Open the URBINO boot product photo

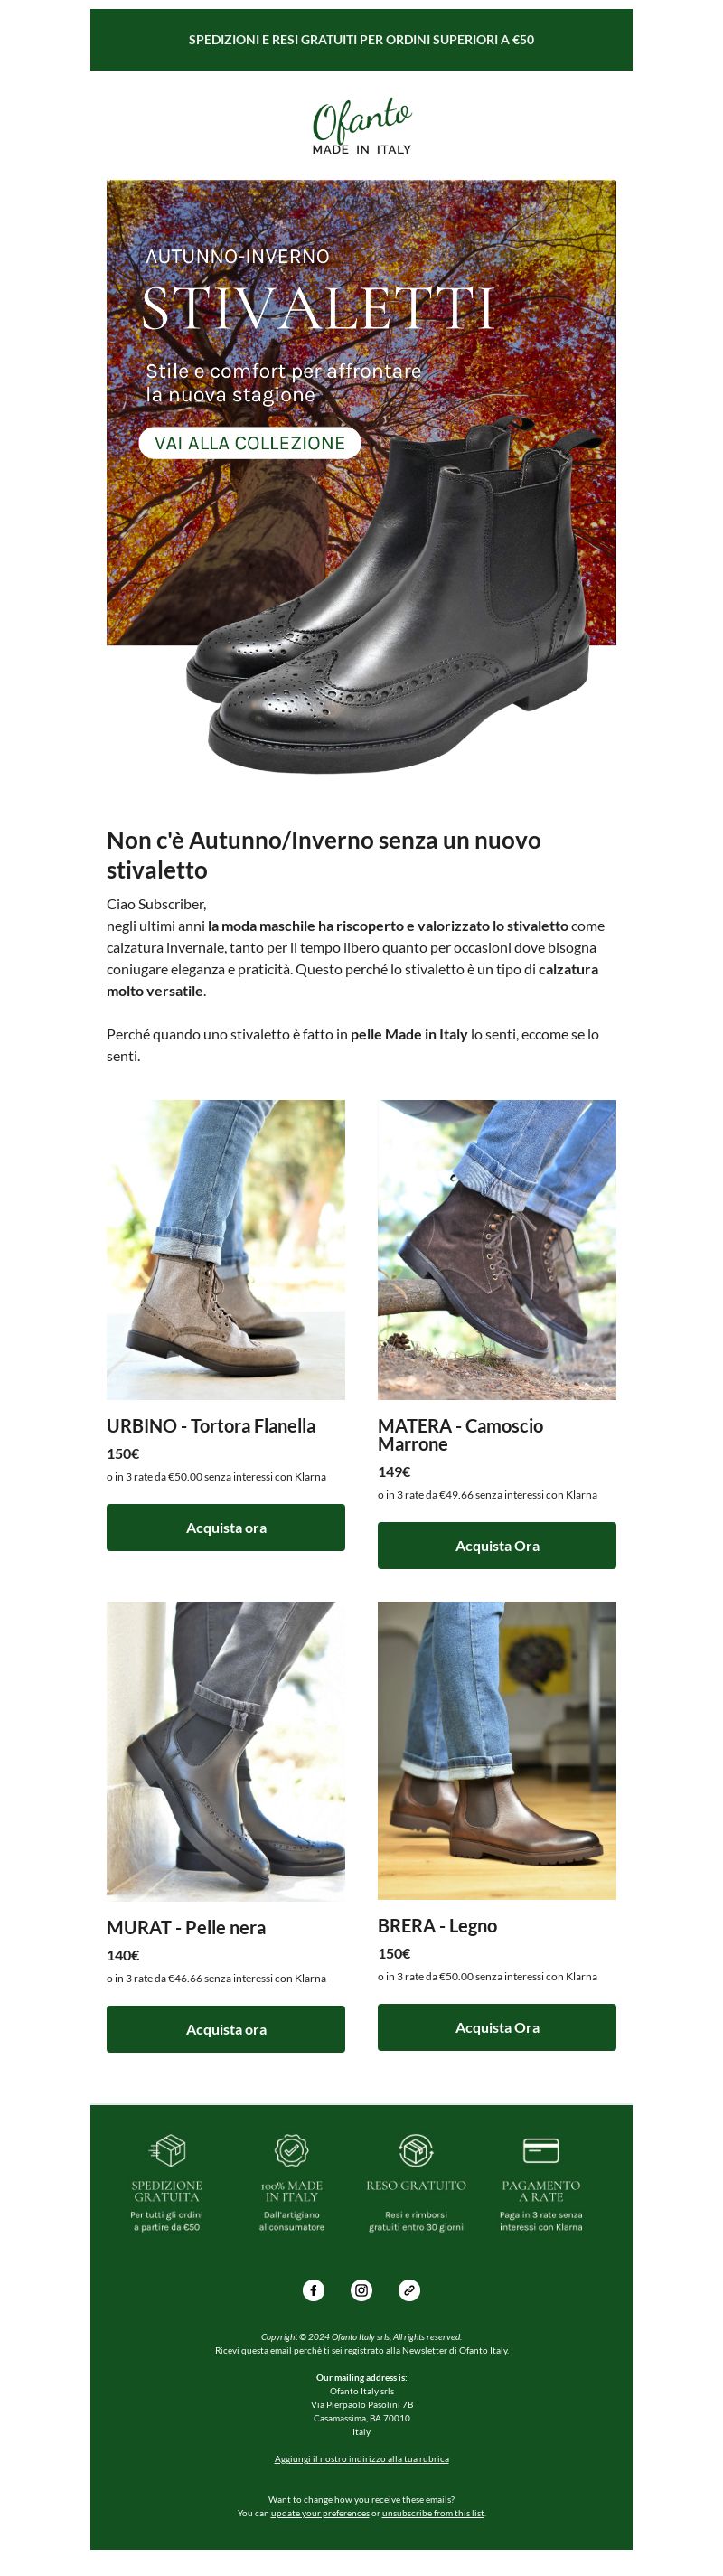tap(226, 1250)
